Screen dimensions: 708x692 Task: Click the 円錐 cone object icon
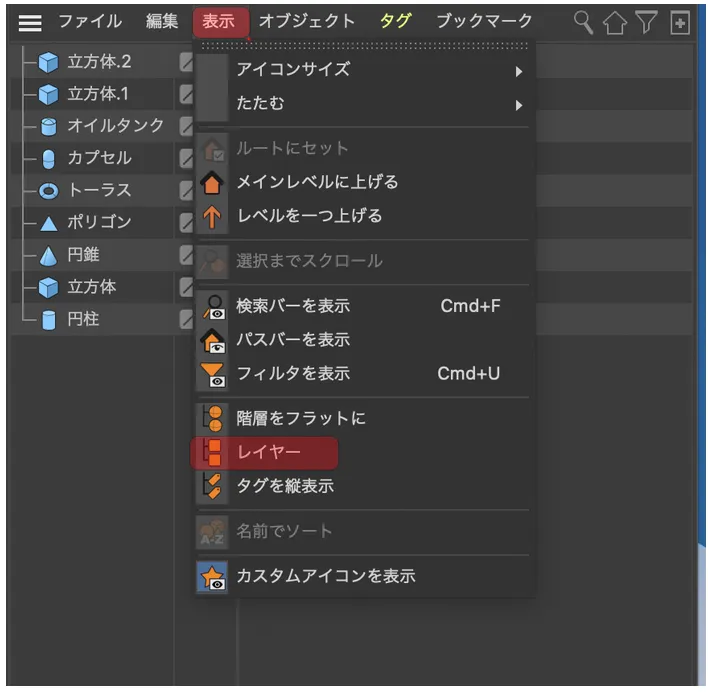(48, 255)
